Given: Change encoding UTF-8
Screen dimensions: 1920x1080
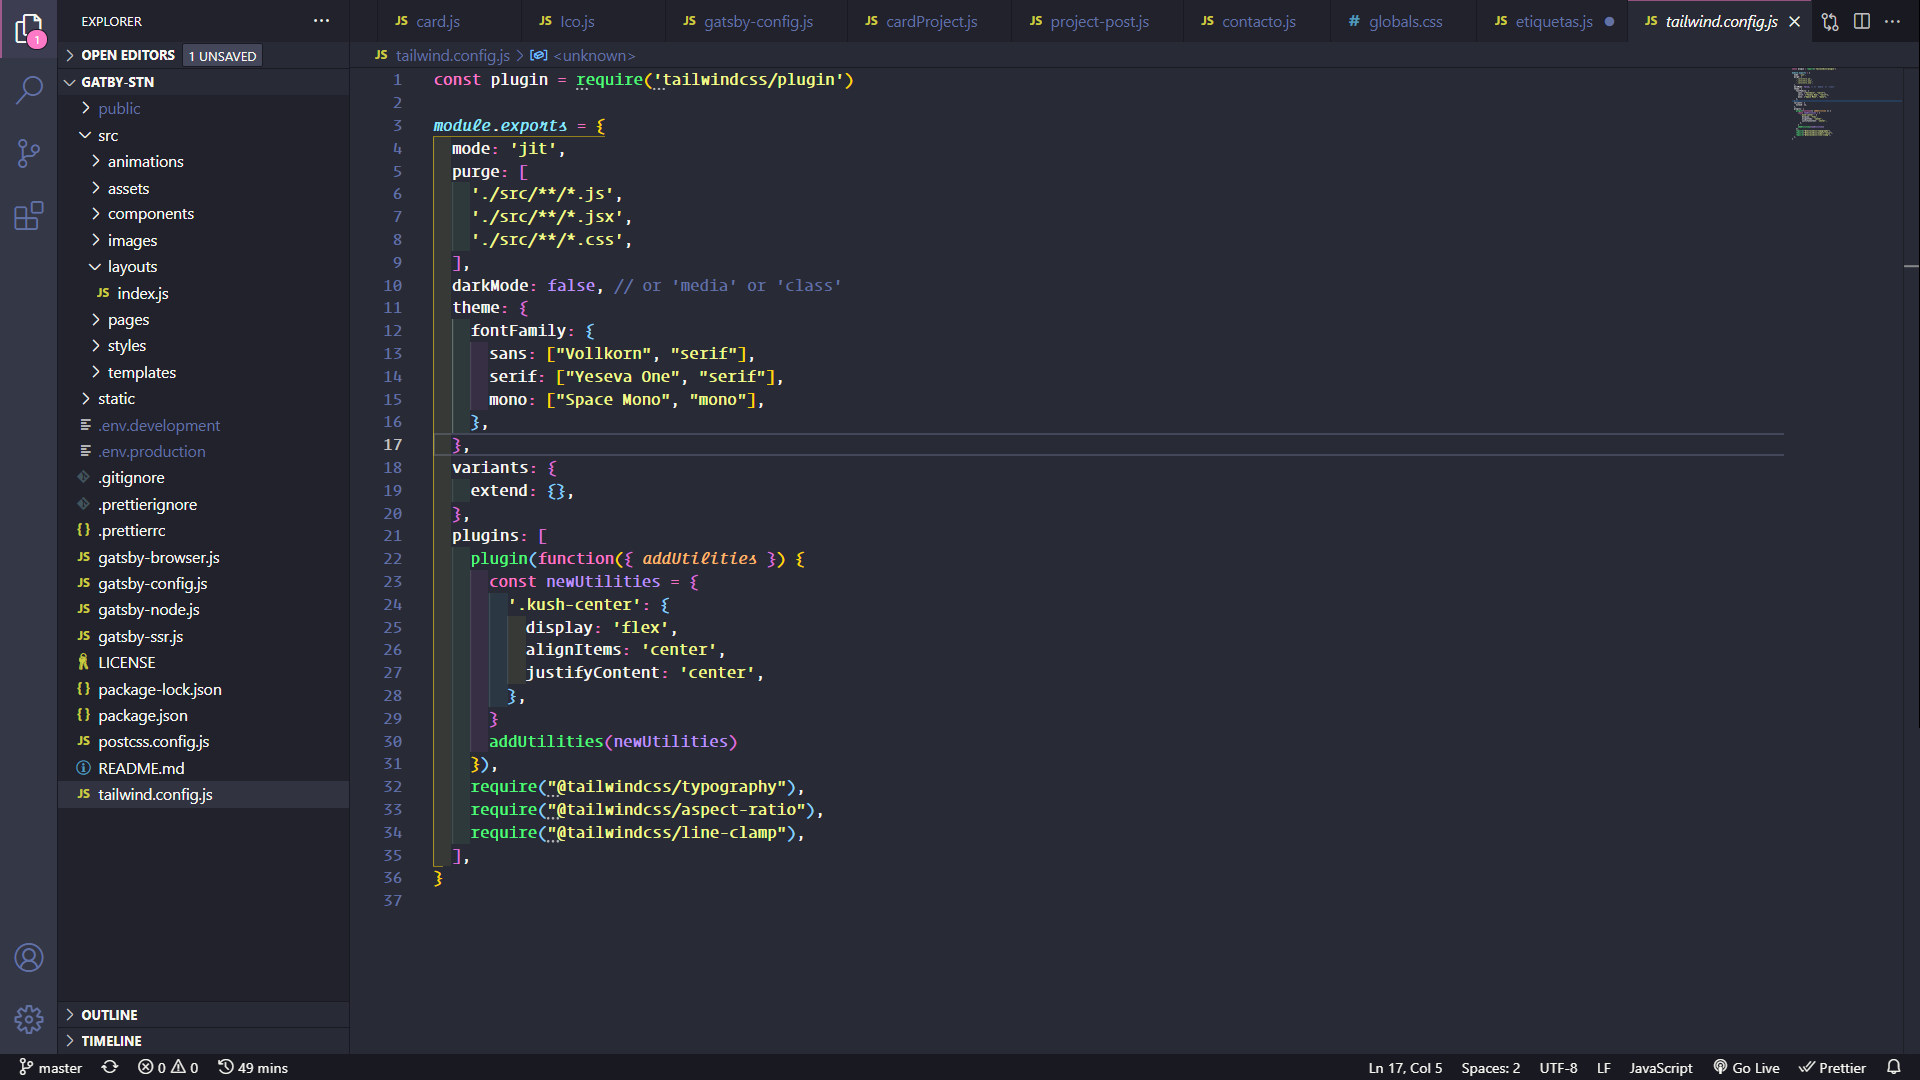Looking at the screenshot, I should [1558, 1067].
